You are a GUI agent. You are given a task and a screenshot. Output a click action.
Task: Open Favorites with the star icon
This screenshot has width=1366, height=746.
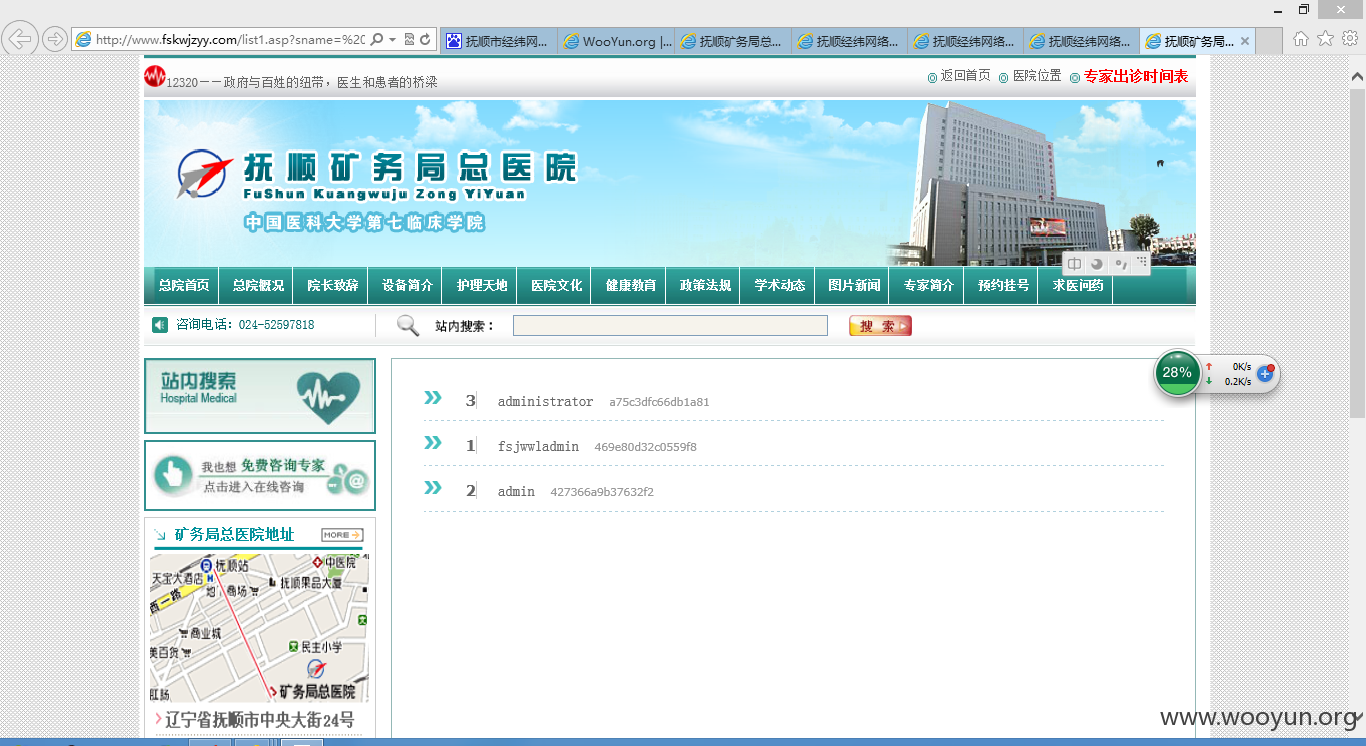pyautogui.click(x=1325, y=39)
